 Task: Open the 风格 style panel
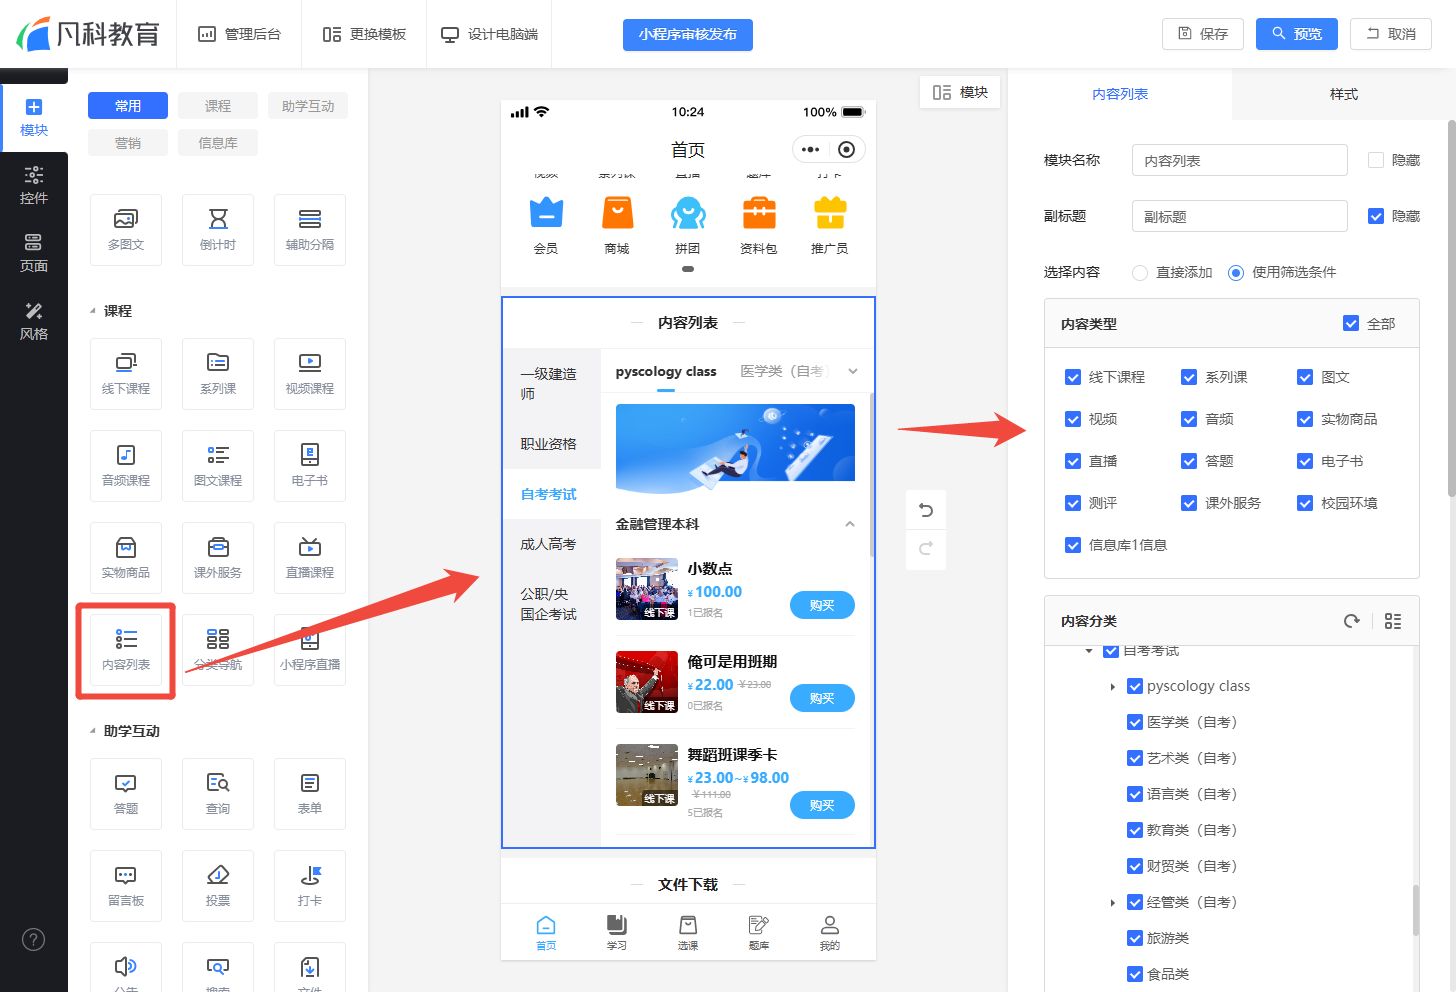(x=34, y=321)
